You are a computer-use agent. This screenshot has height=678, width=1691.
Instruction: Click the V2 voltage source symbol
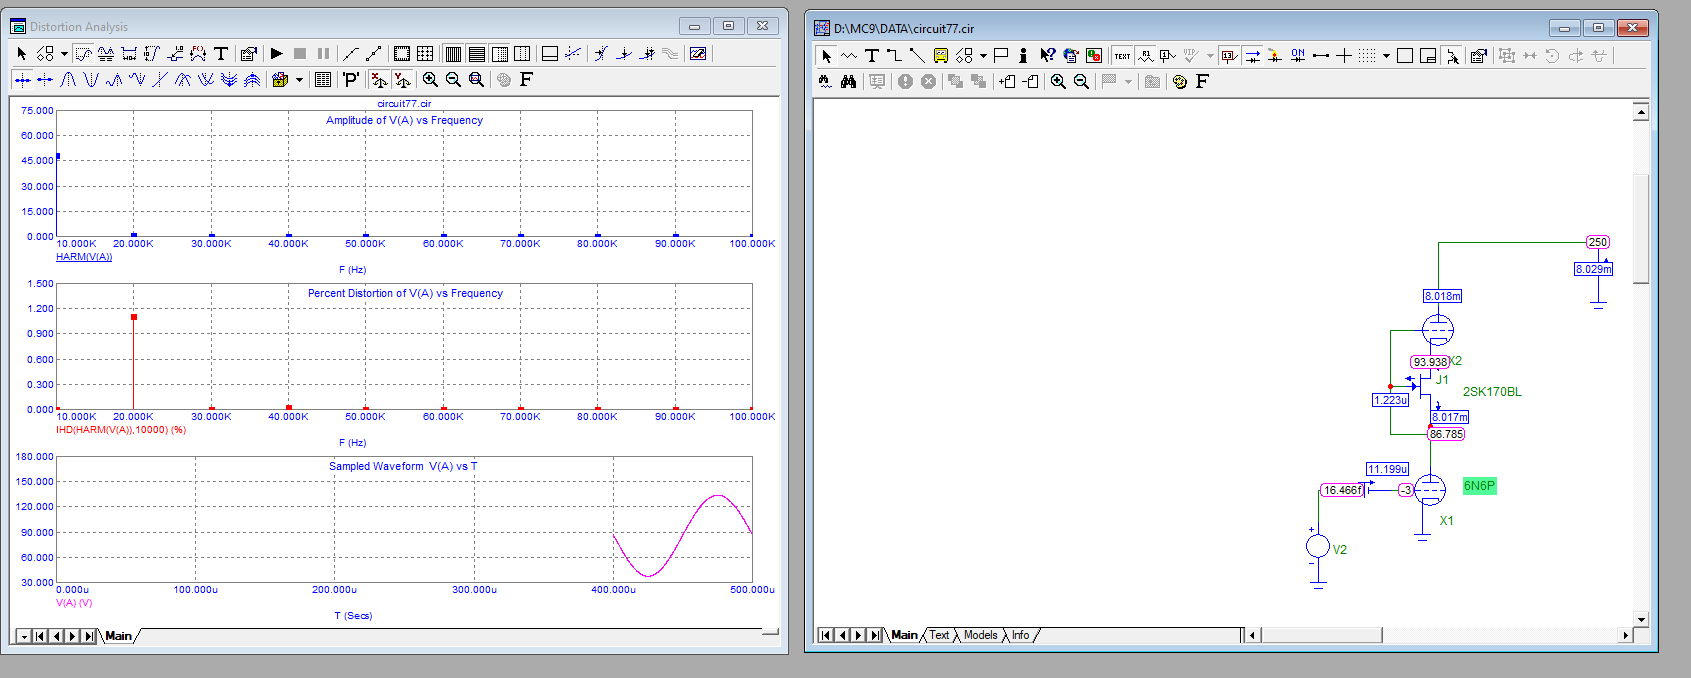pos(1318,546)
